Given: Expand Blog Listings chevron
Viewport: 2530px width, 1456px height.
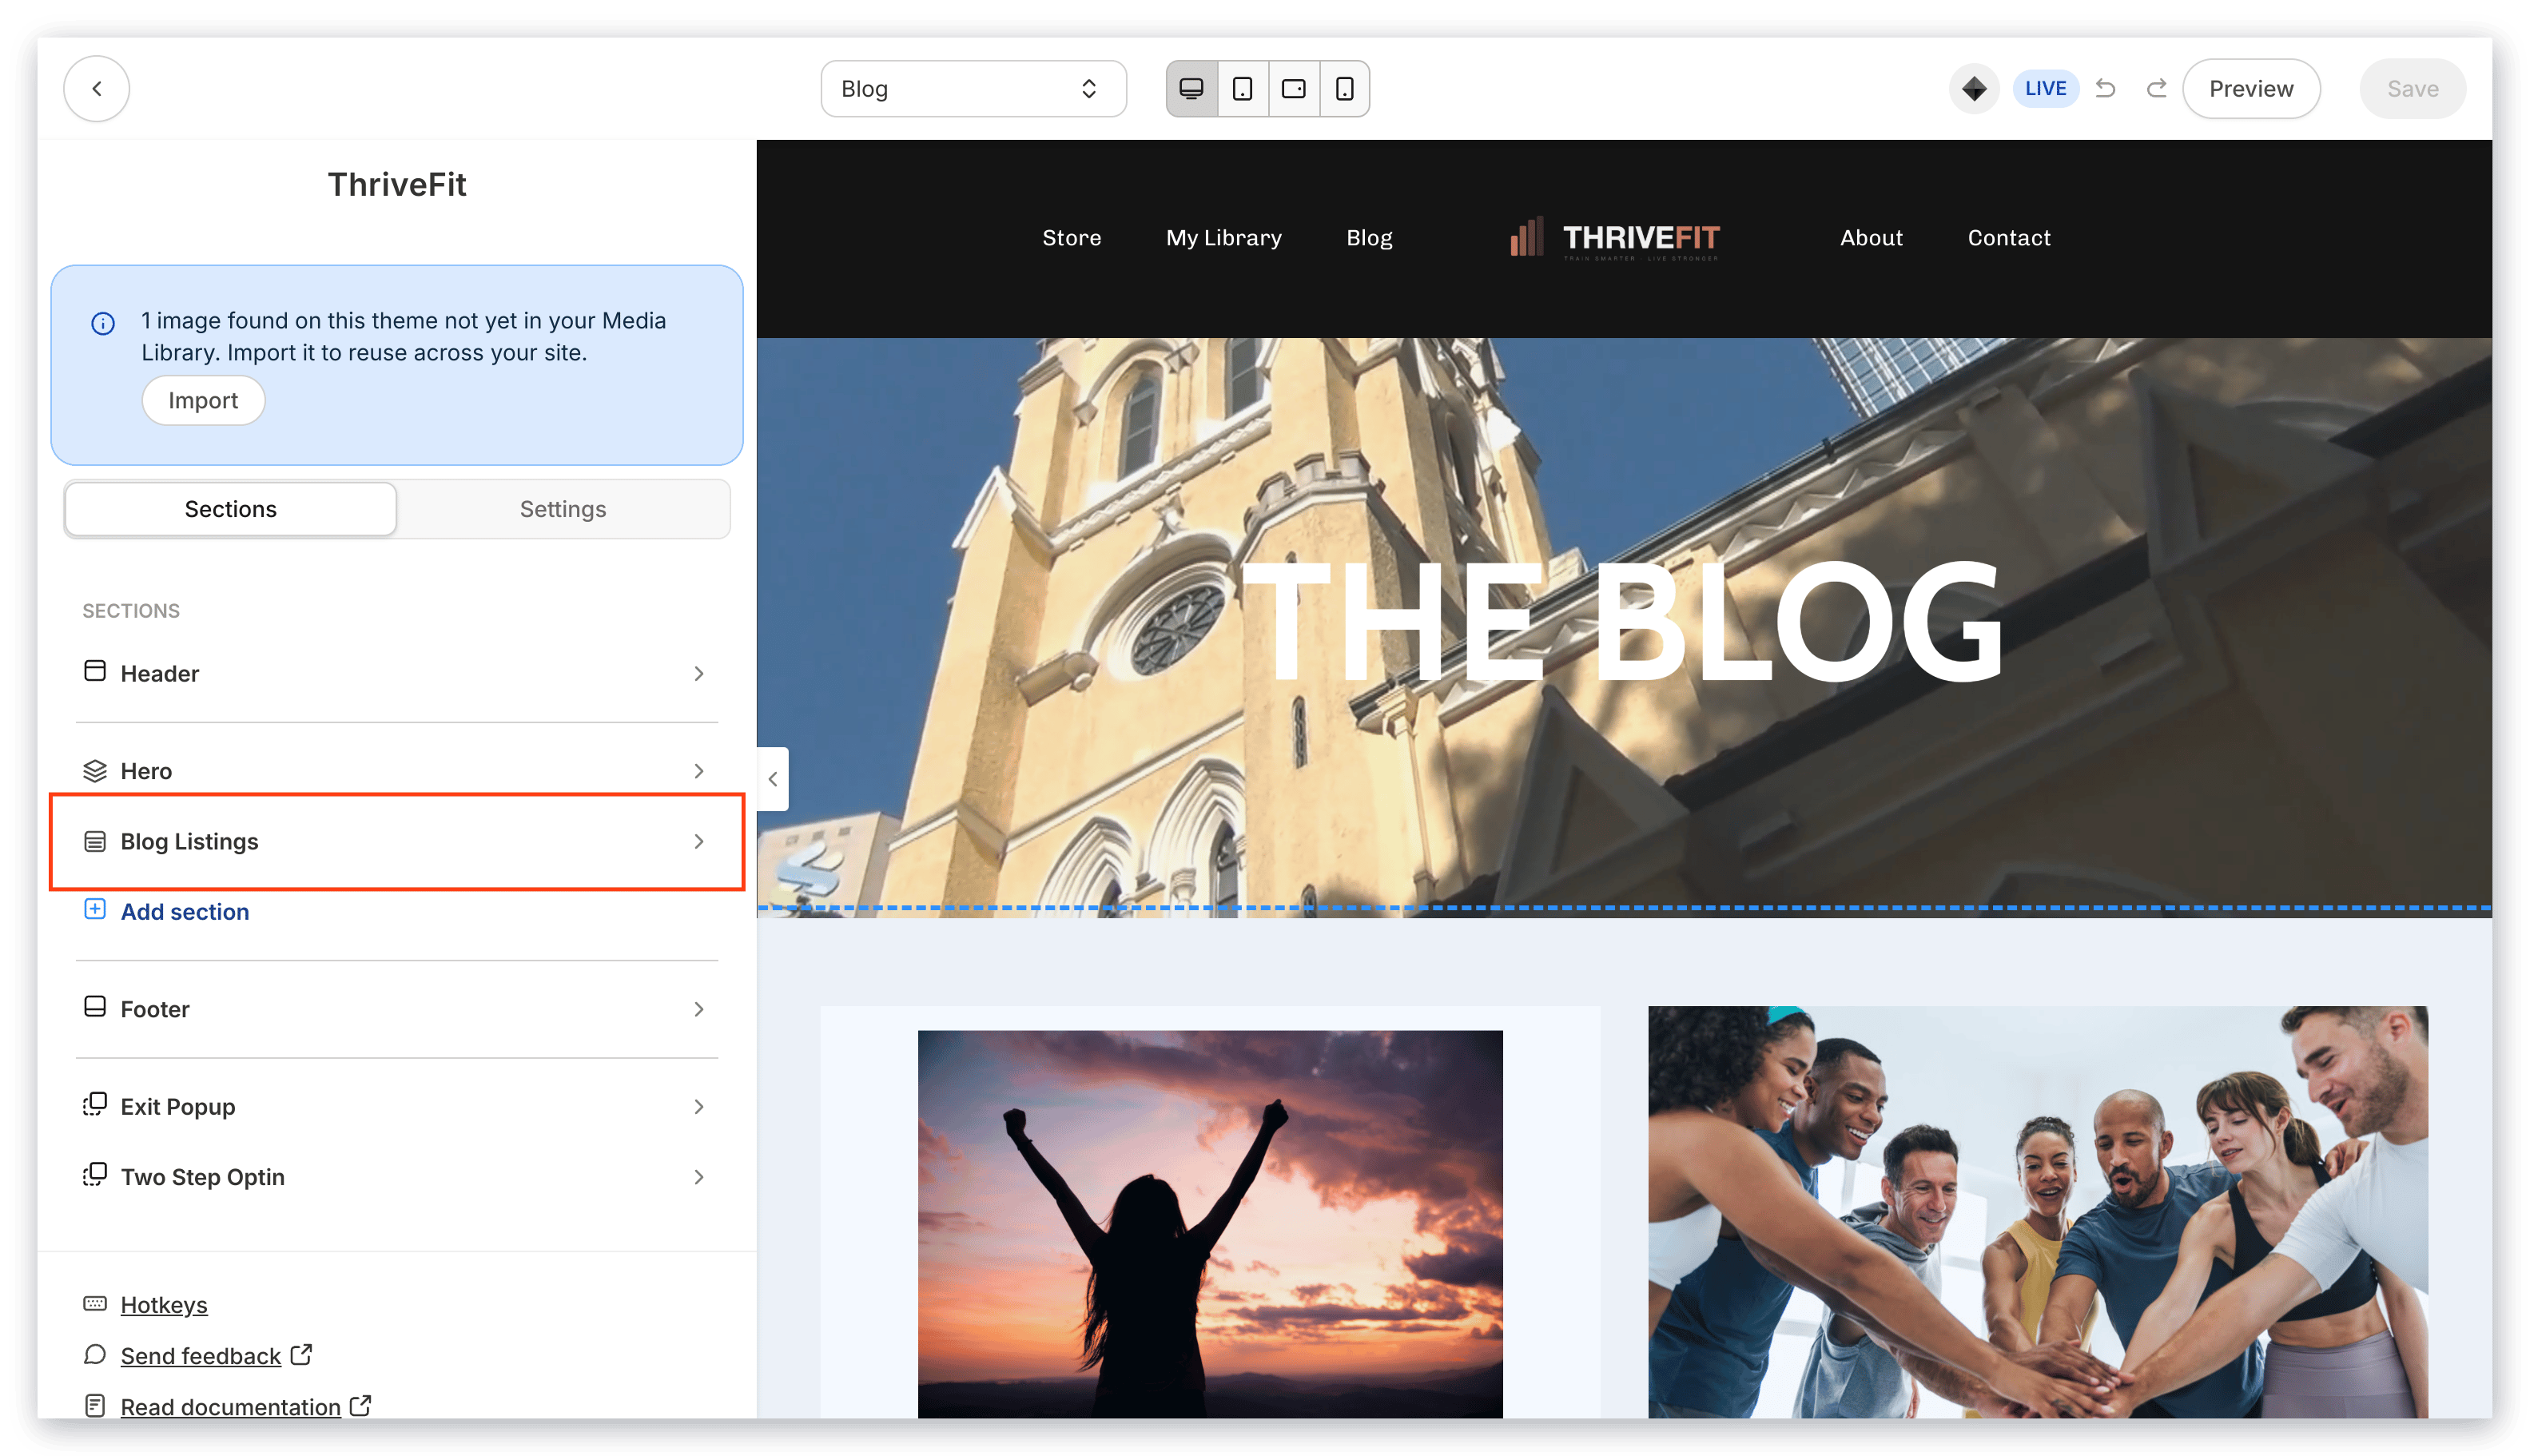Looking at the screenshot, I should pyautogui.click(x=699, y=841).
